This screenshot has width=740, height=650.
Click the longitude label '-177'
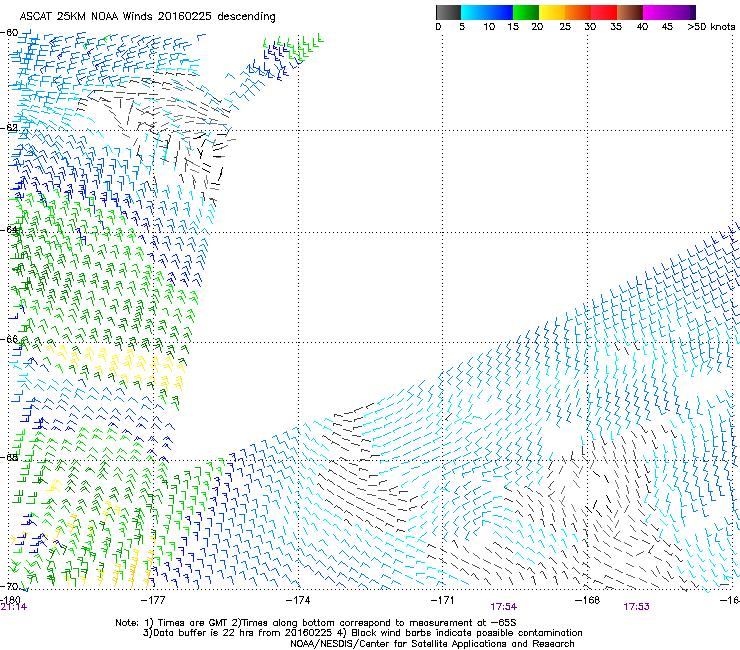(153, 600)
